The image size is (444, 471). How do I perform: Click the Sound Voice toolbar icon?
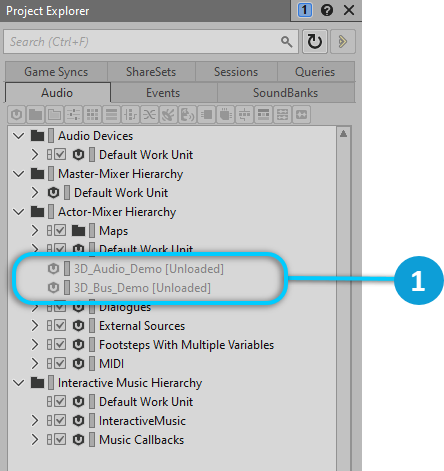[187, 115]
